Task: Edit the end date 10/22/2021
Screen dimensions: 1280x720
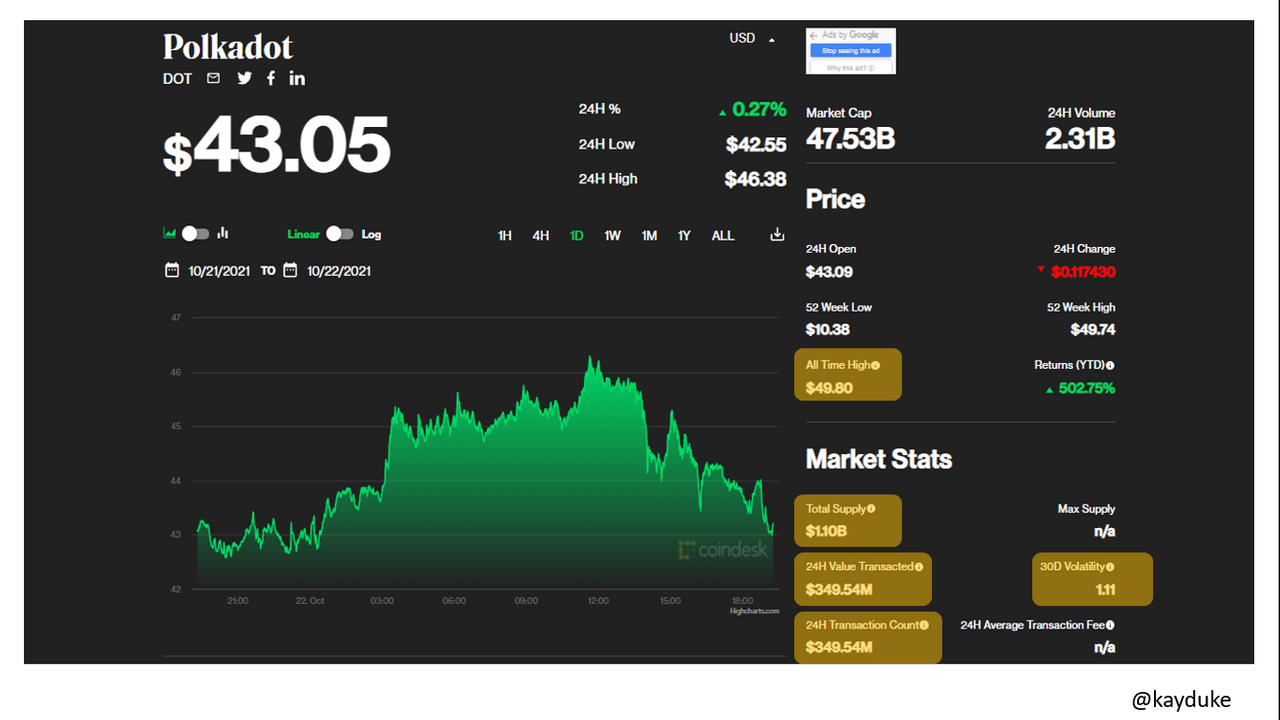Action: click(x=339, y=270)
